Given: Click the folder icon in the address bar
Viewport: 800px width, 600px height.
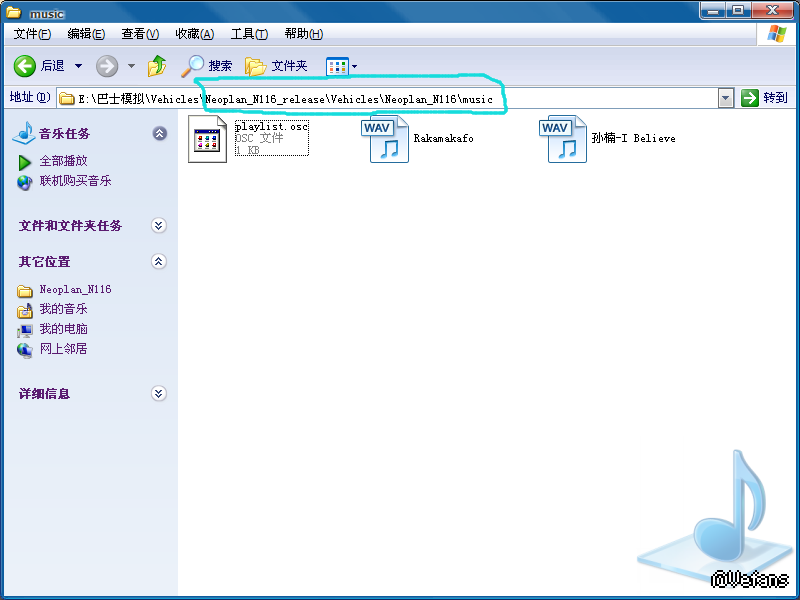Looking at the screenshot, I should [x=67, y=98].
